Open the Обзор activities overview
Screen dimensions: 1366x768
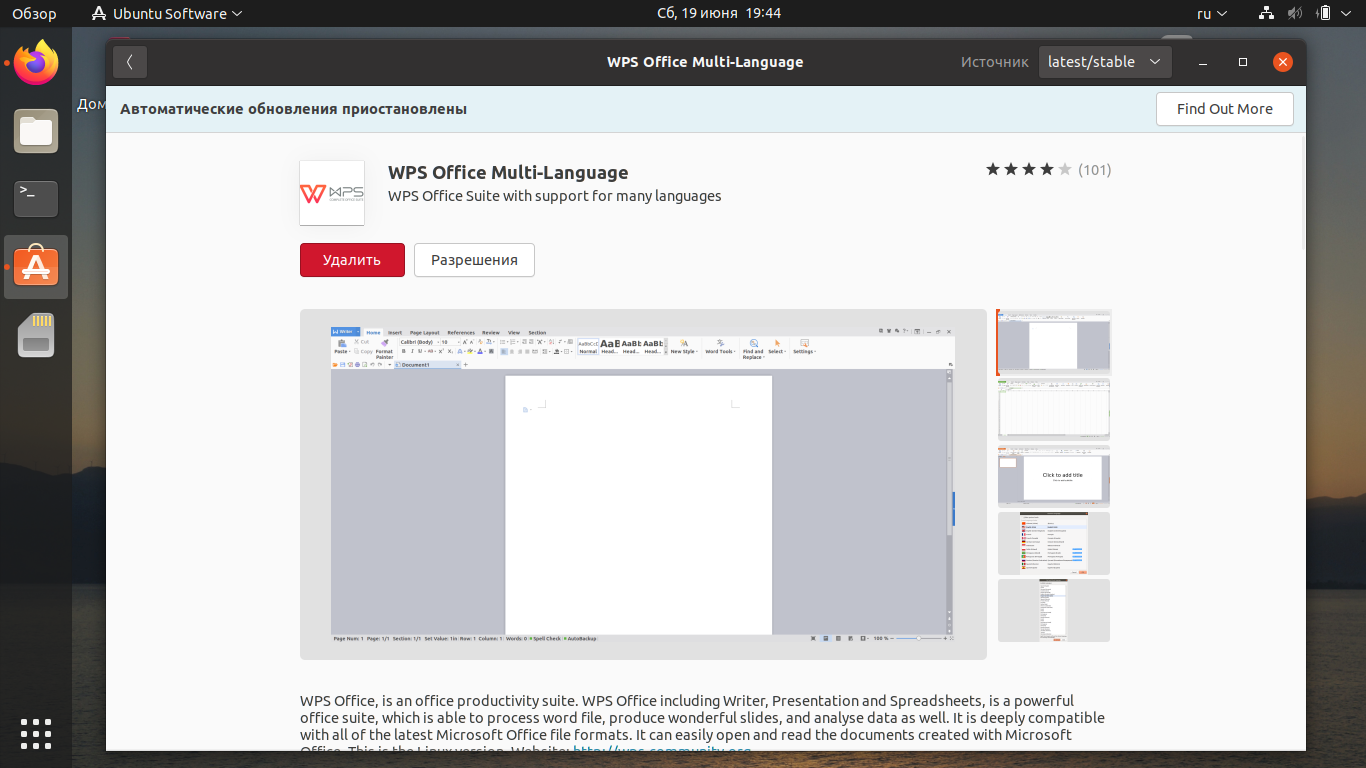pyautogui.click(x=34, y=13)
